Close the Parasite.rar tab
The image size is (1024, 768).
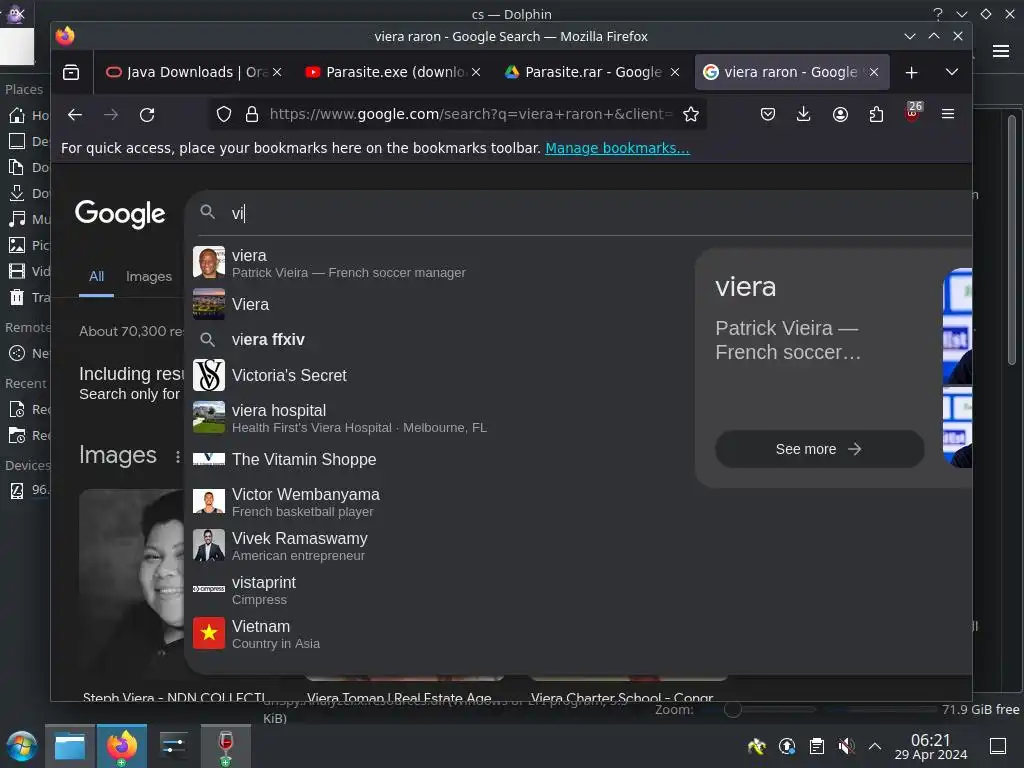pos(675,72)
